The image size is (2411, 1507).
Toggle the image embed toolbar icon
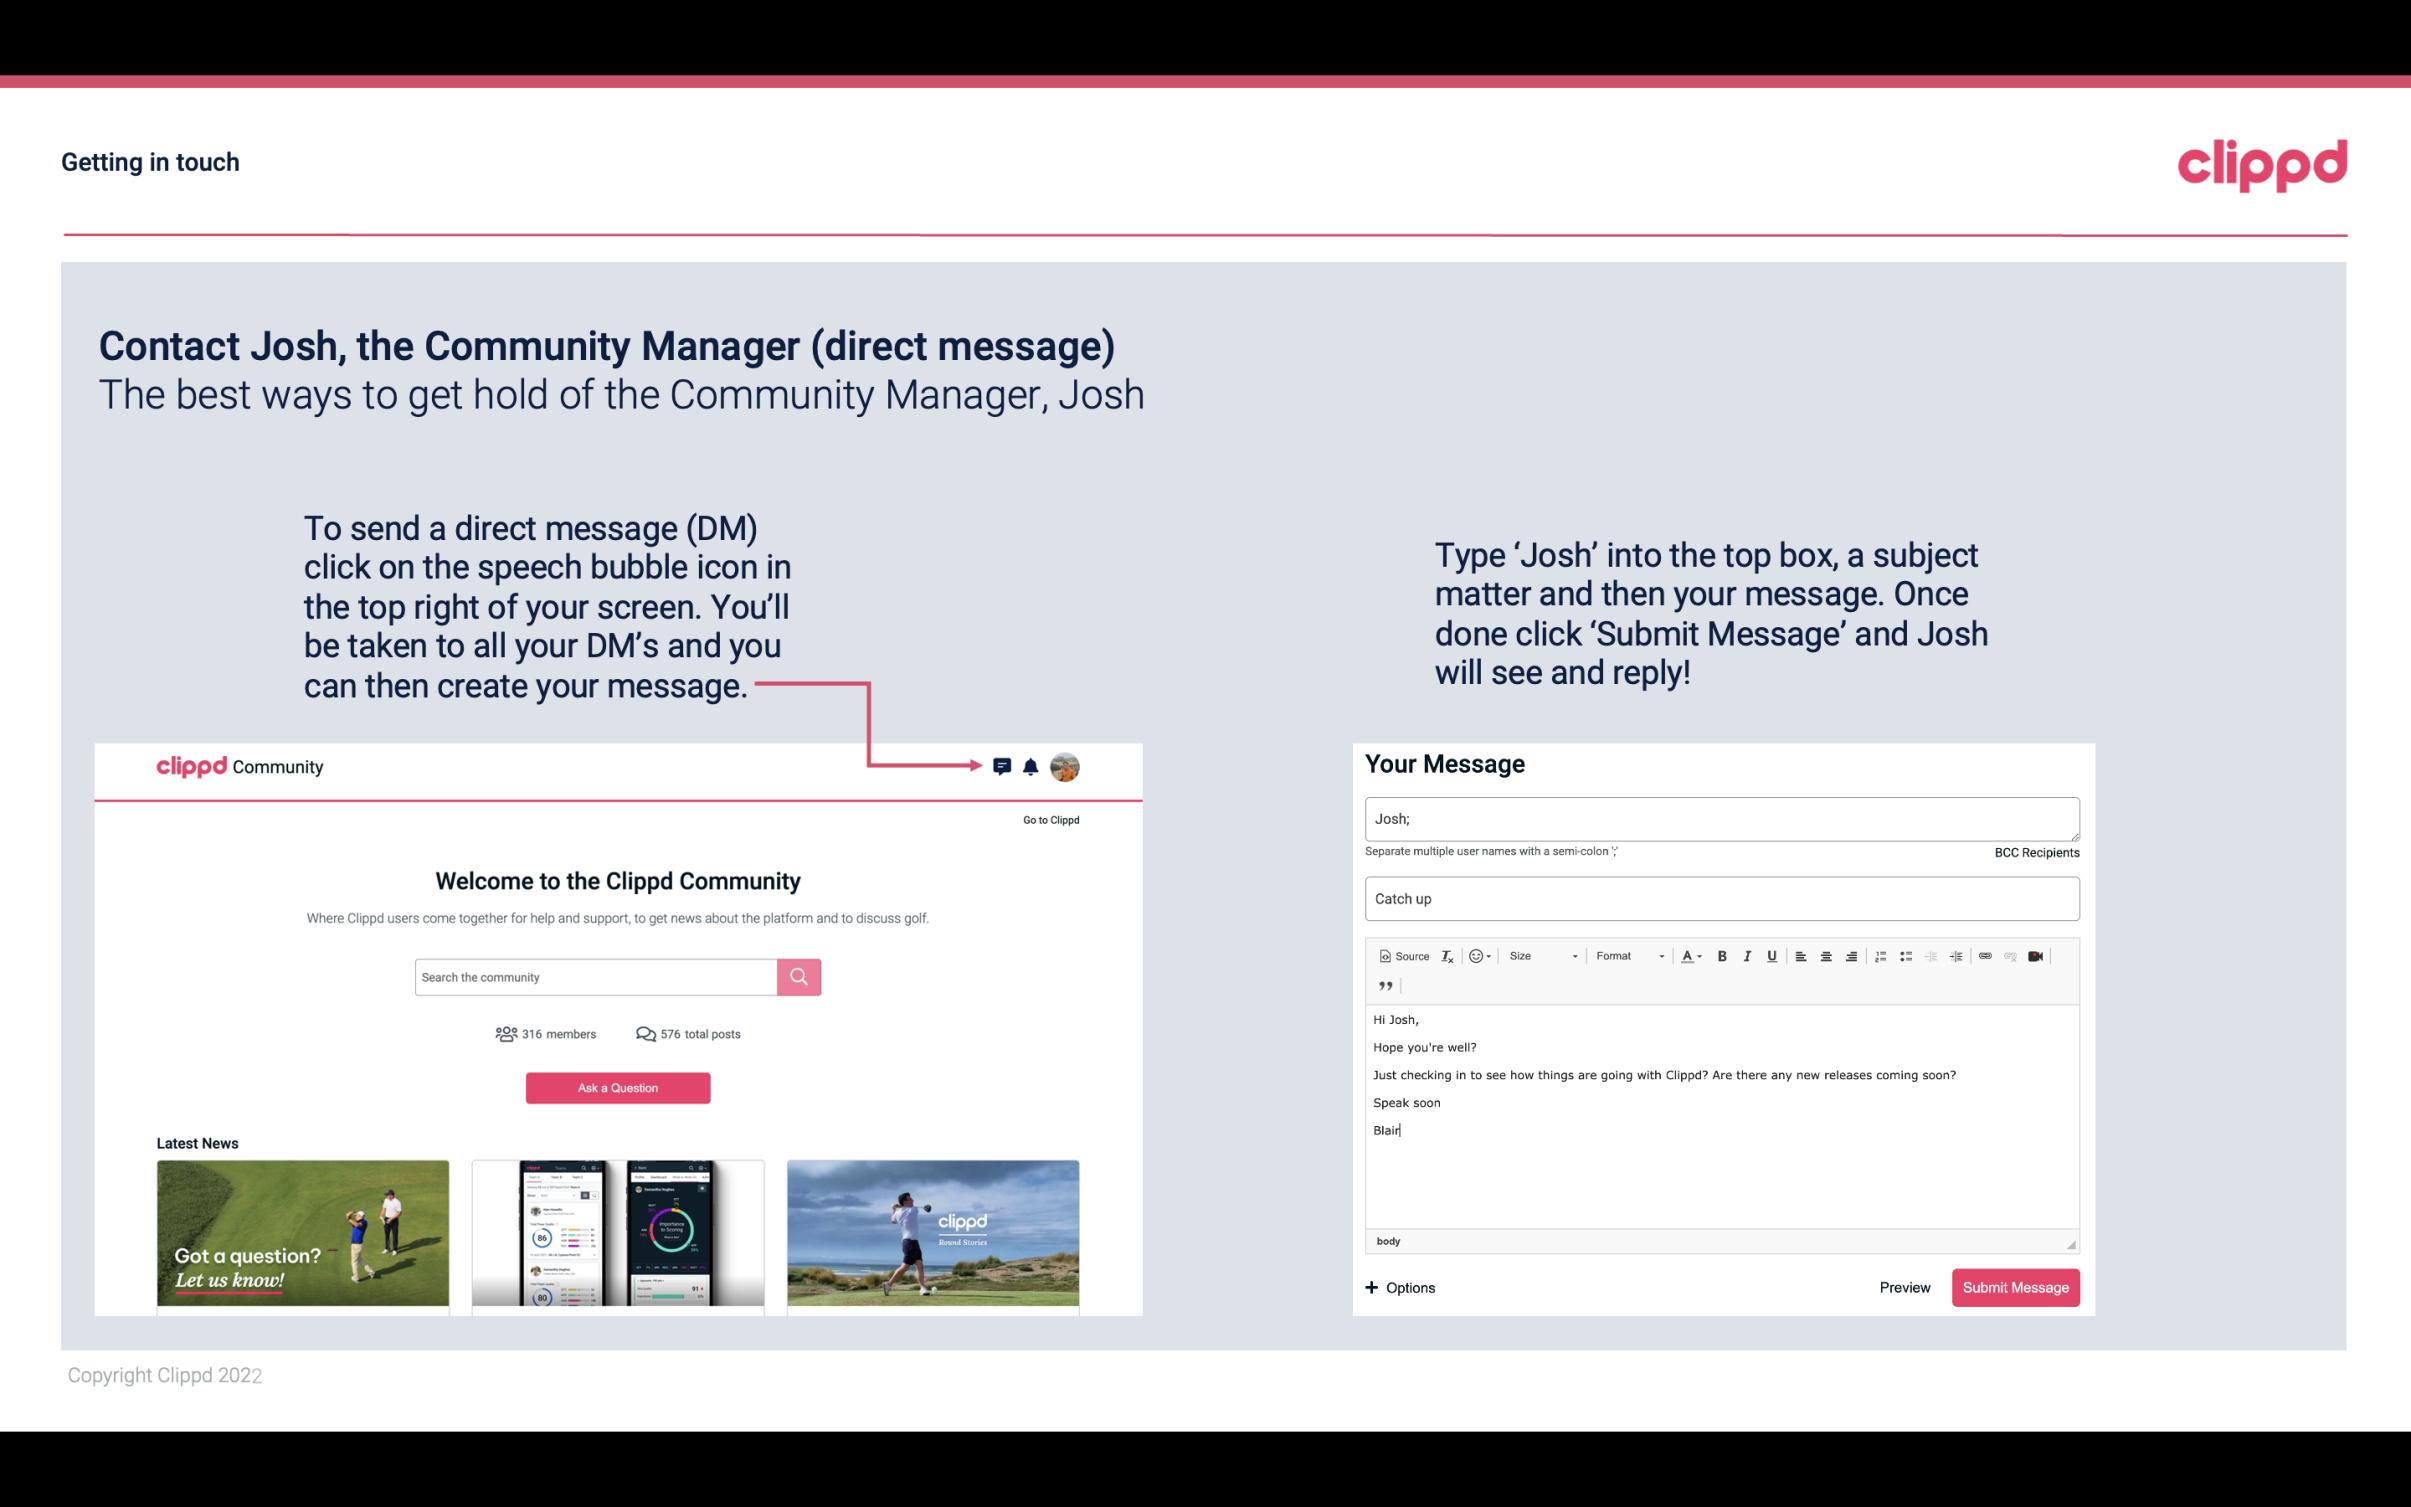[x=2040, y=955]
